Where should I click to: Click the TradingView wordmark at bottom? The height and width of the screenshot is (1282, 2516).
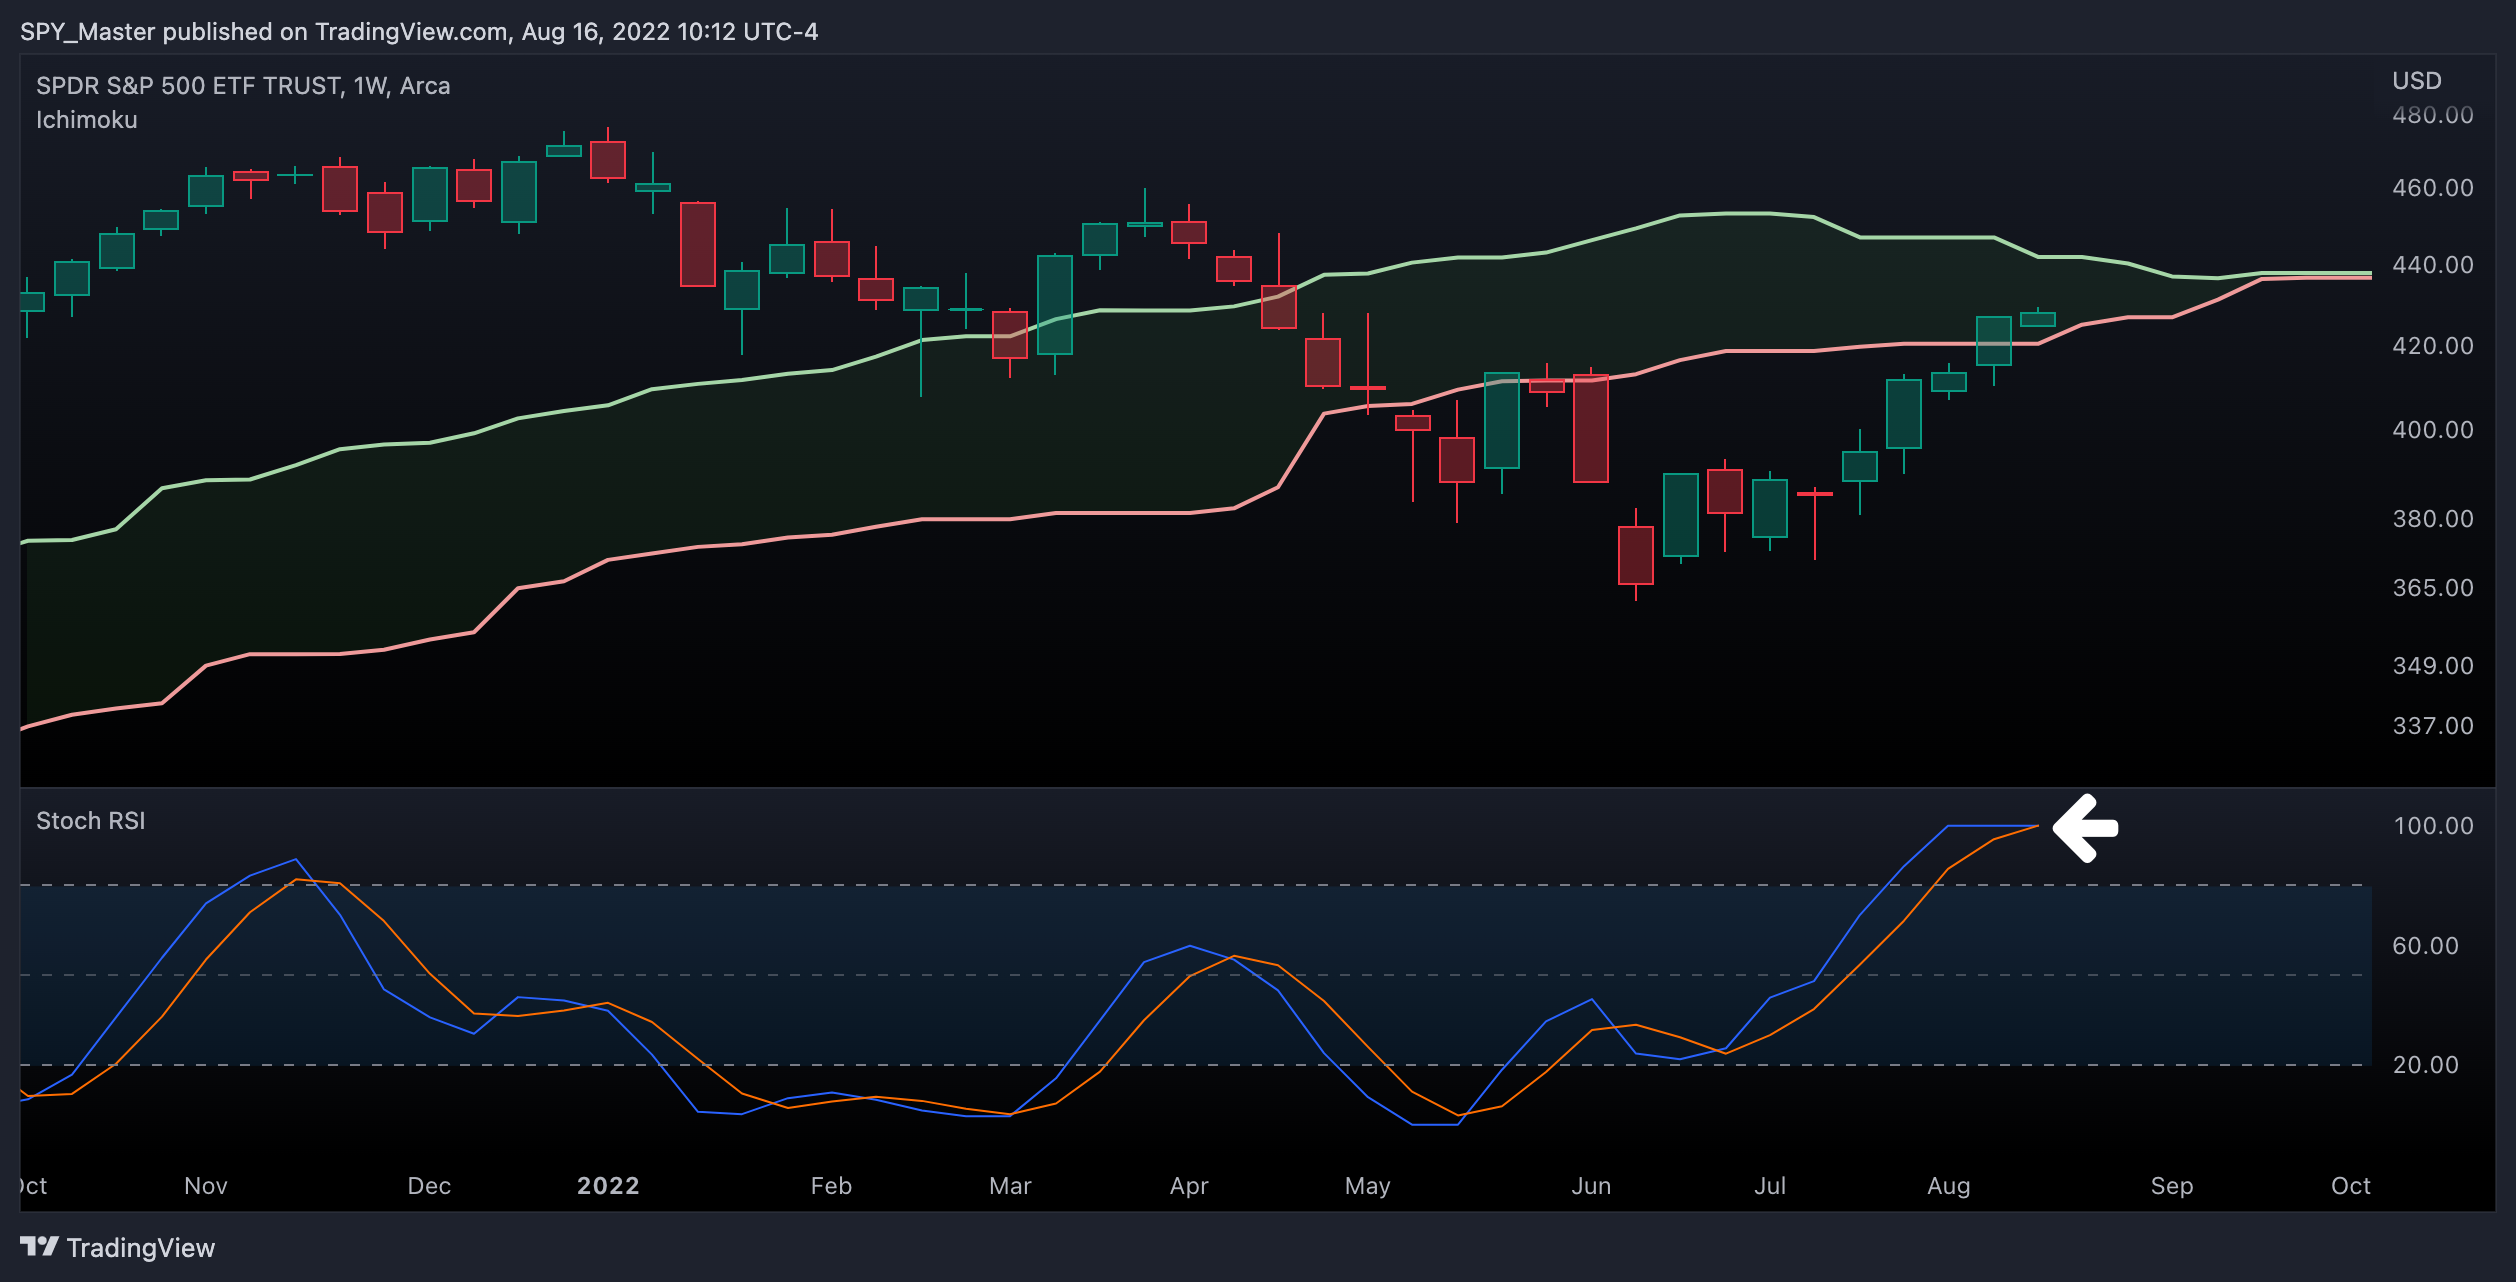[141, 1248]
